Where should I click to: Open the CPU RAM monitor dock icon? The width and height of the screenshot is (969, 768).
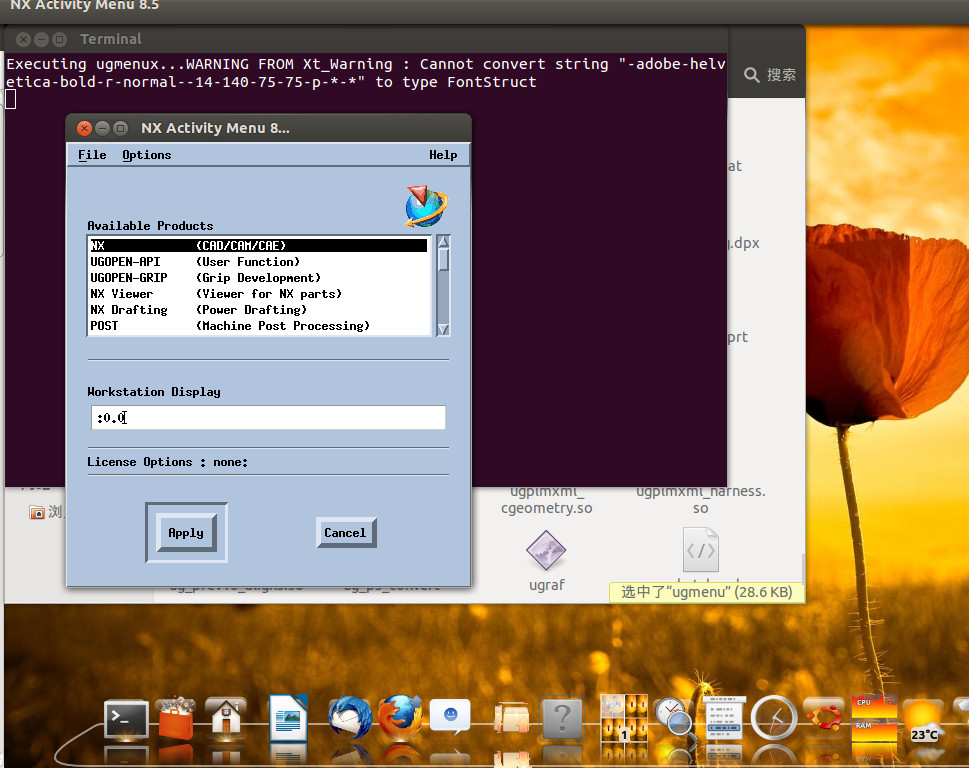pyautogui.click(x=874, y=718)
